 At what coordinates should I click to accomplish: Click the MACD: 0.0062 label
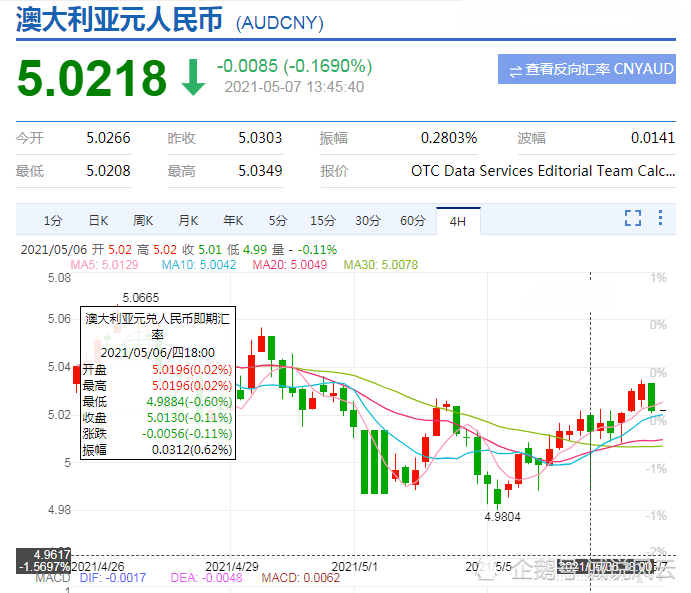pyautogui.click(x=301, y=578)
